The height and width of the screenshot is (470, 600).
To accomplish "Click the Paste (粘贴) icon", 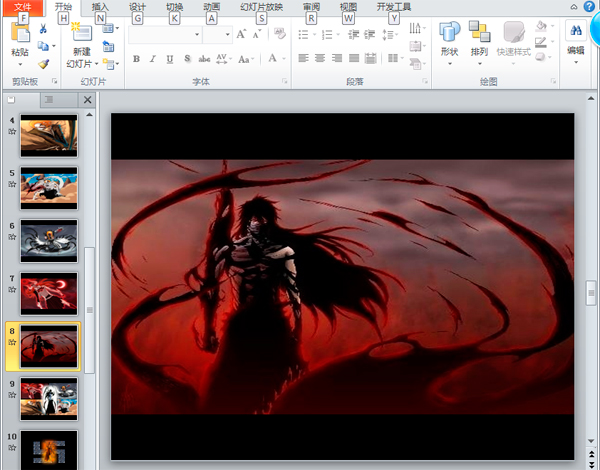I will [20, 33].
